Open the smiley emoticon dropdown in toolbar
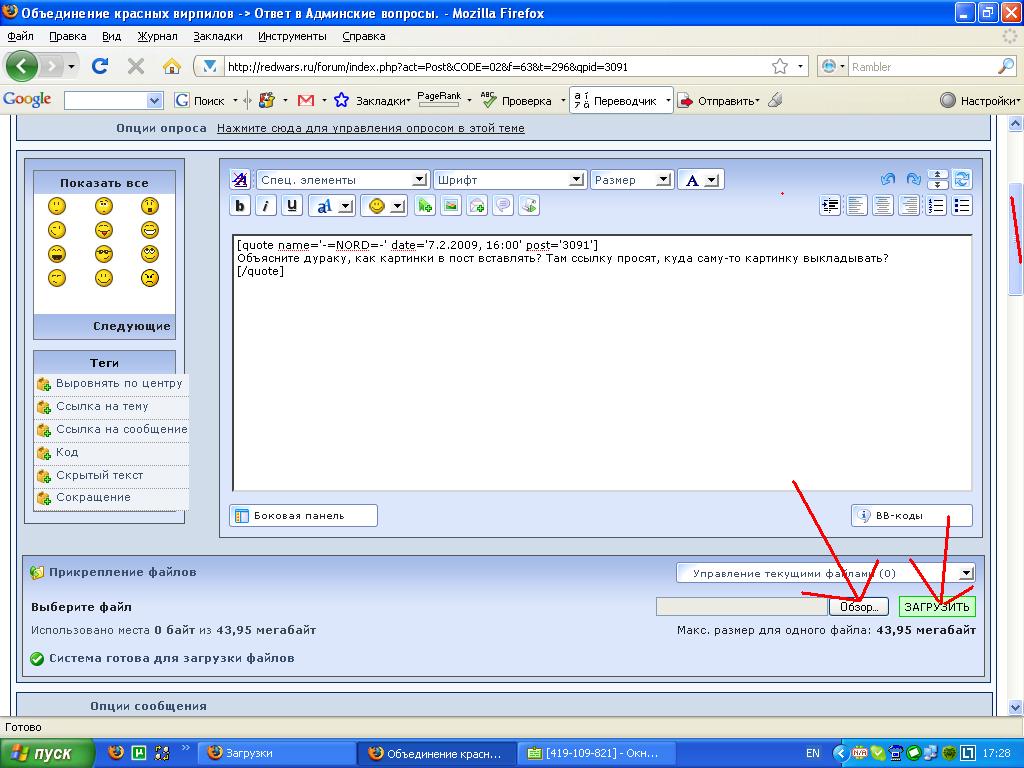The height and width of the screenshot is (768, 1024). tap(384, 206)
